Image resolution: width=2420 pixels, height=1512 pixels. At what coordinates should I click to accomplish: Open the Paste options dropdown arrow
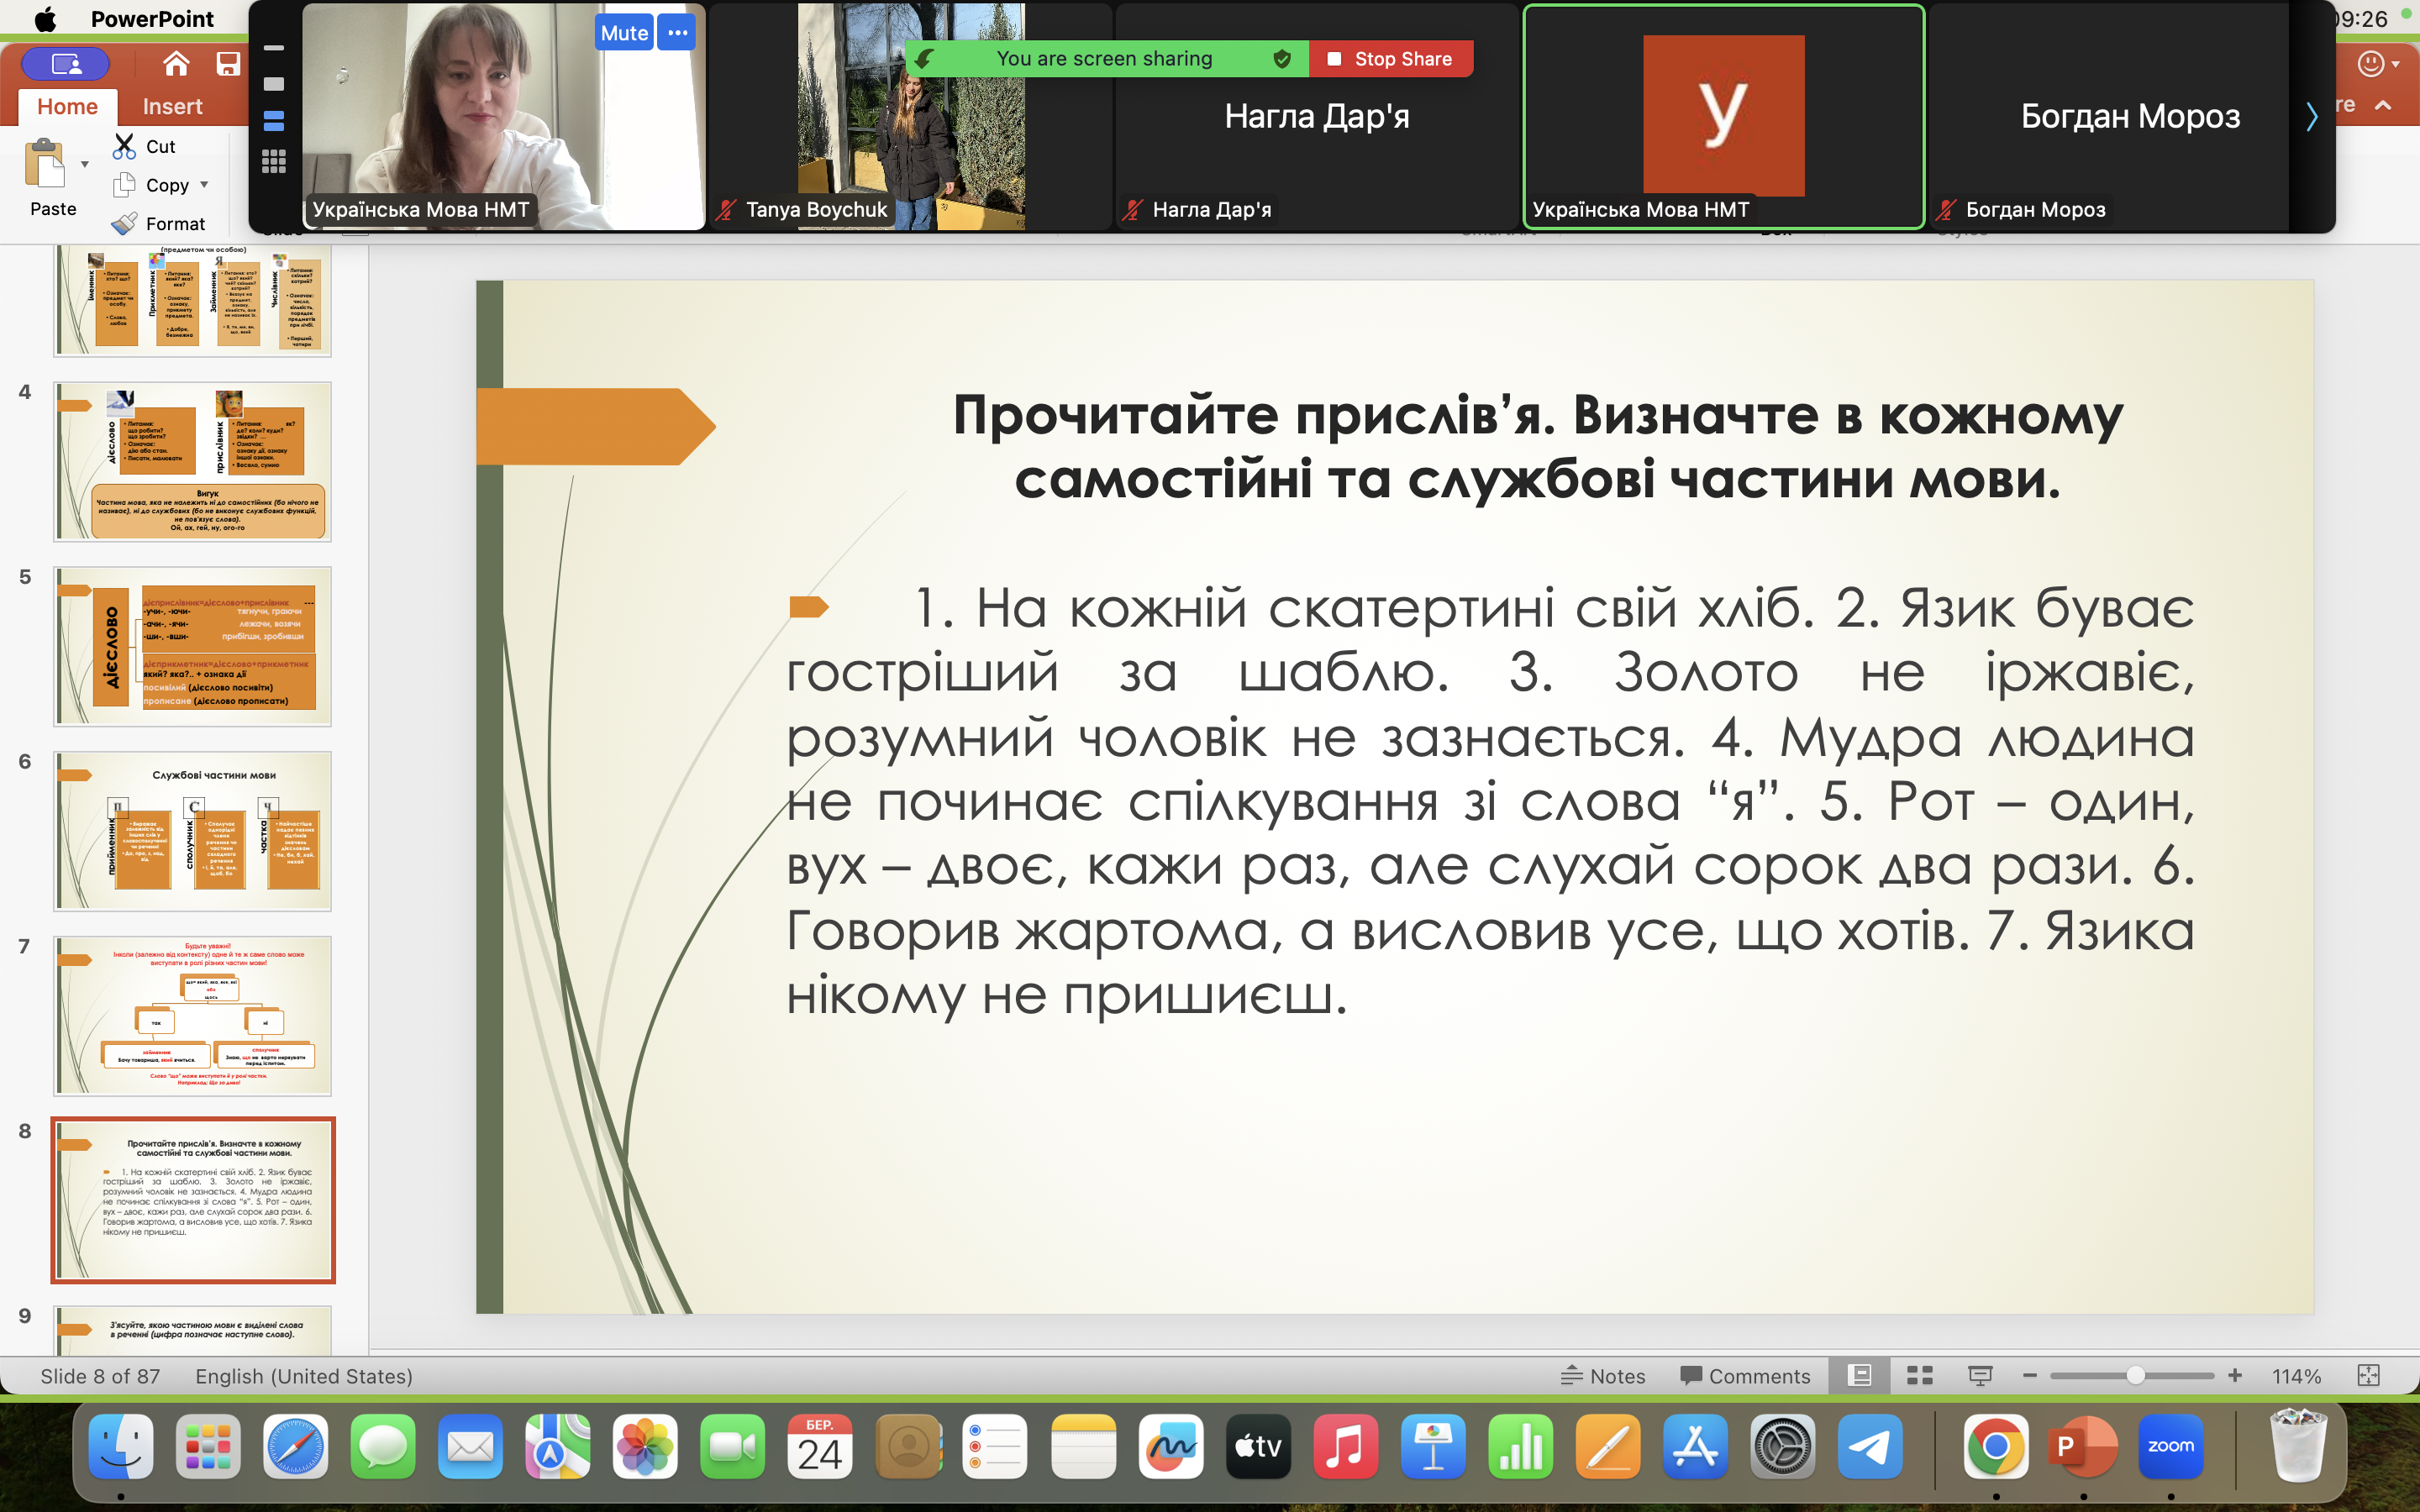[85, 164]
